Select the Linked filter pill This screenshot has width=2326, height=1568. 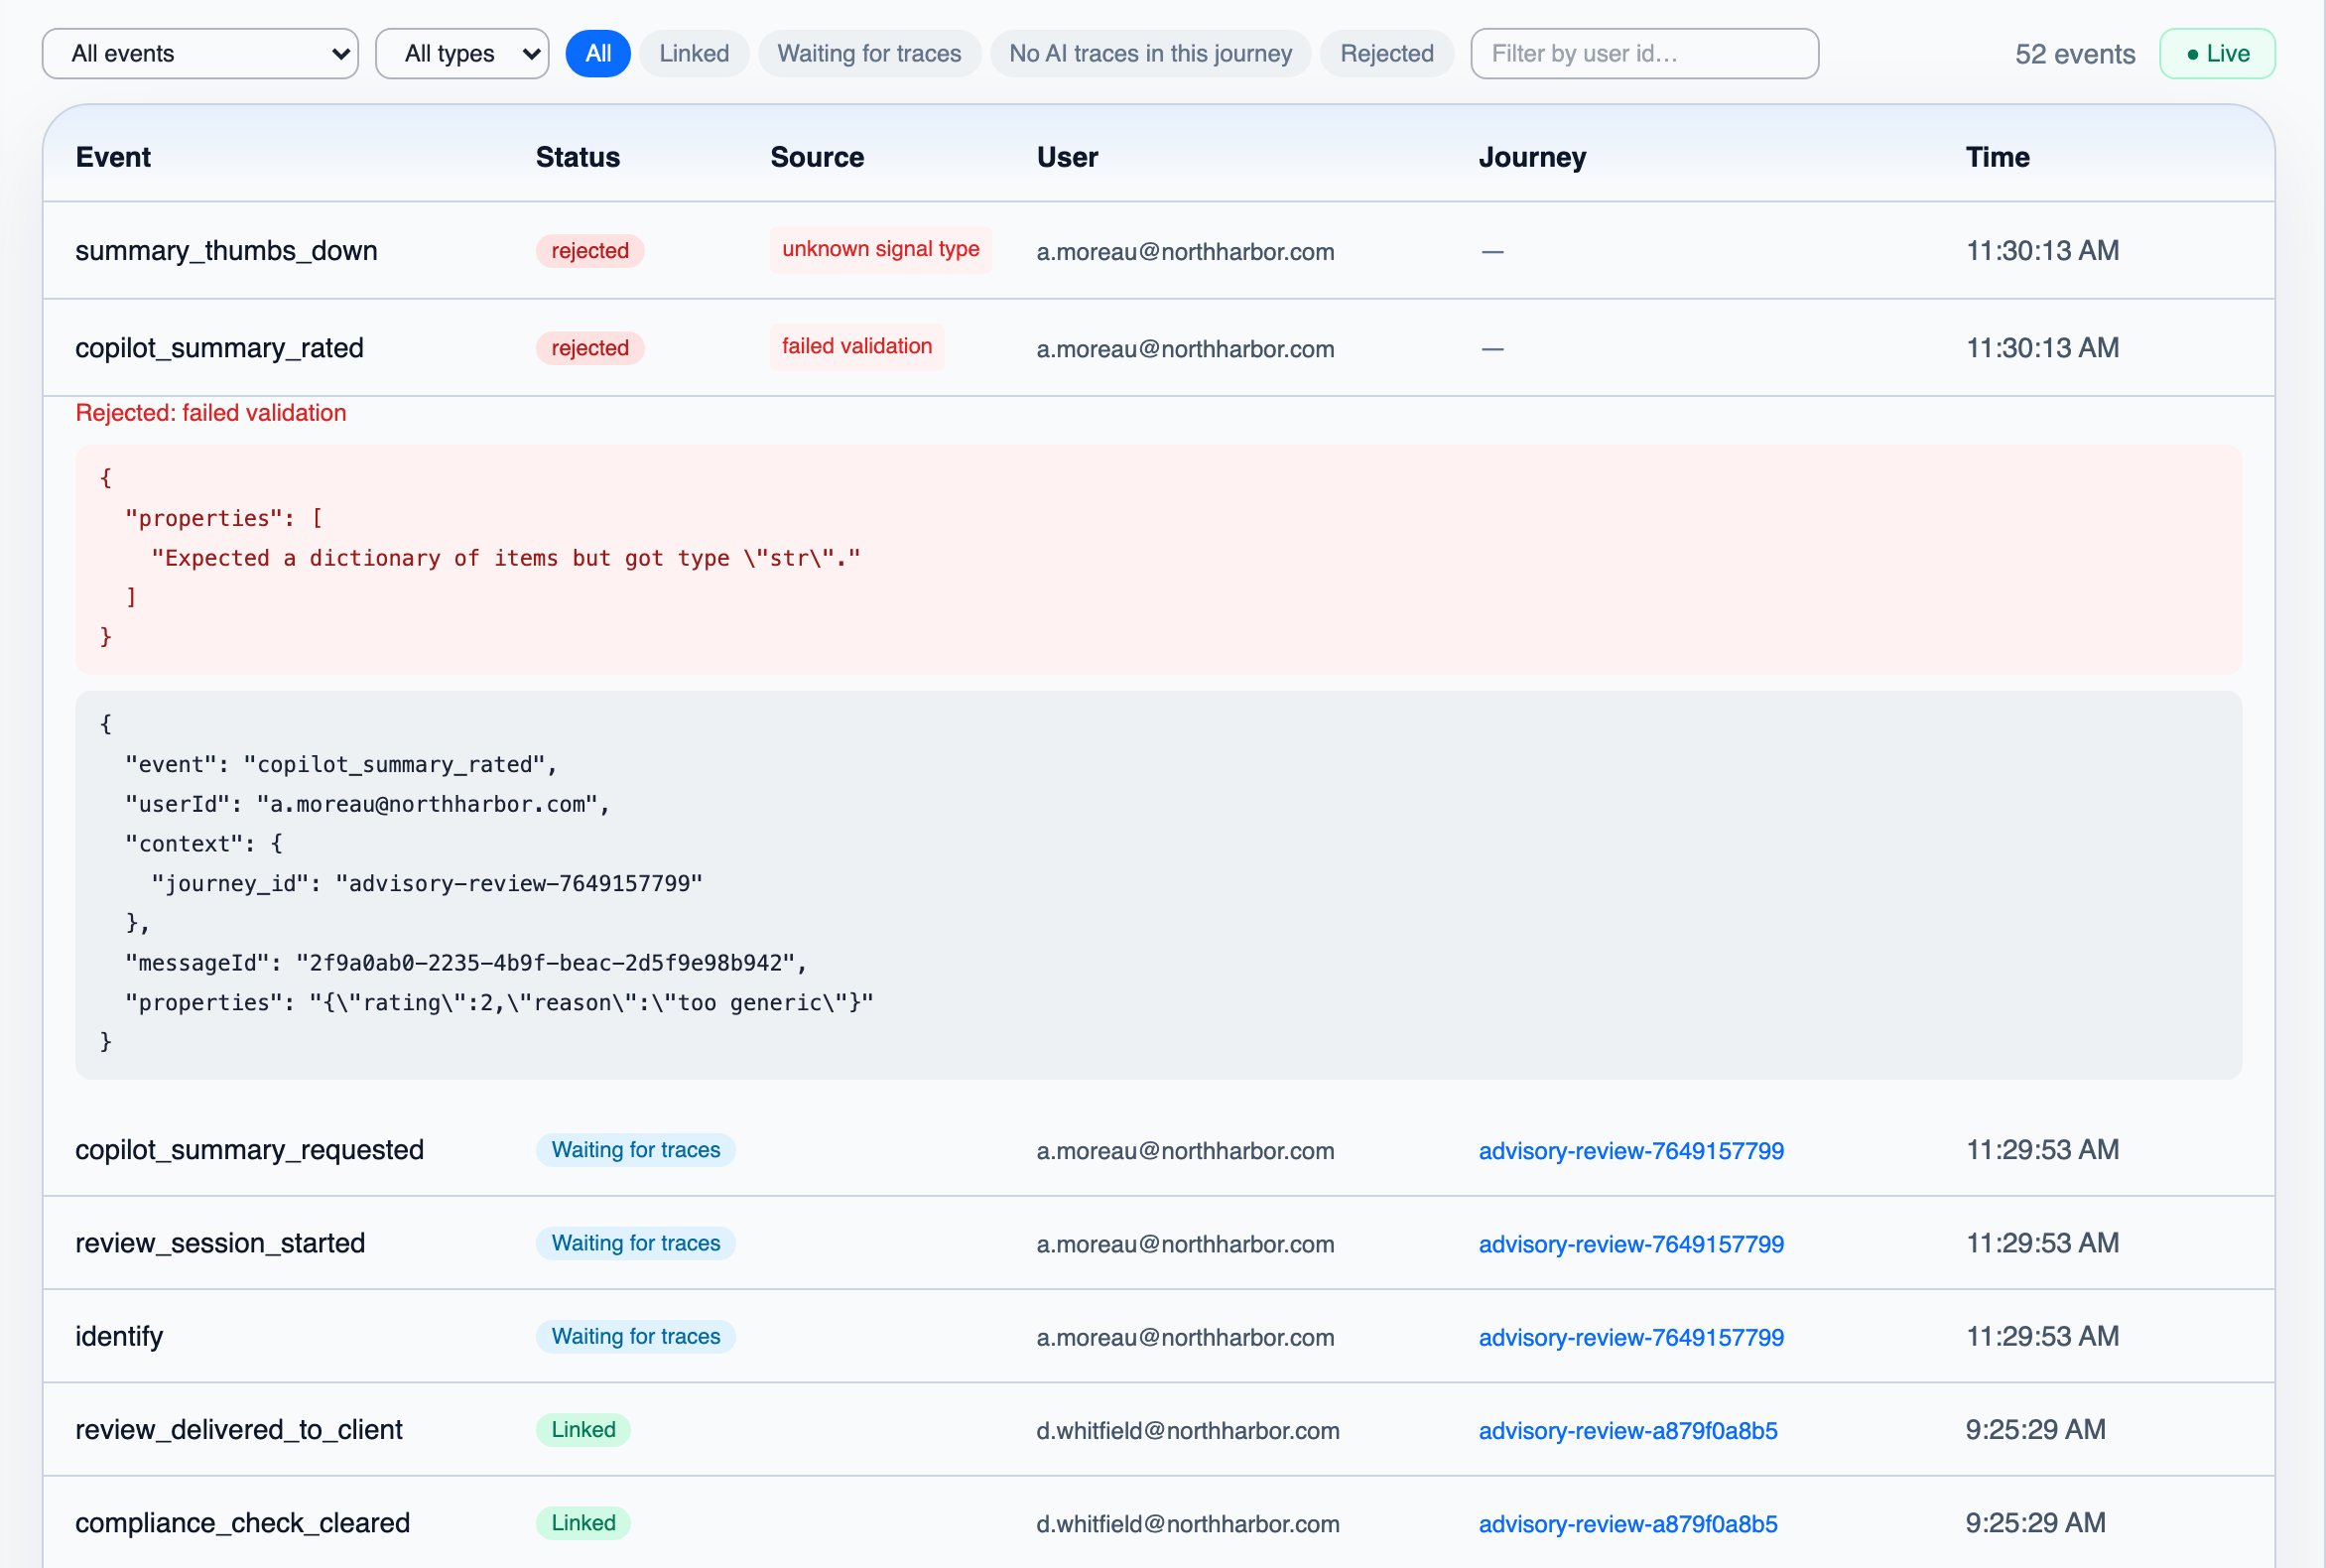point(694,54)
